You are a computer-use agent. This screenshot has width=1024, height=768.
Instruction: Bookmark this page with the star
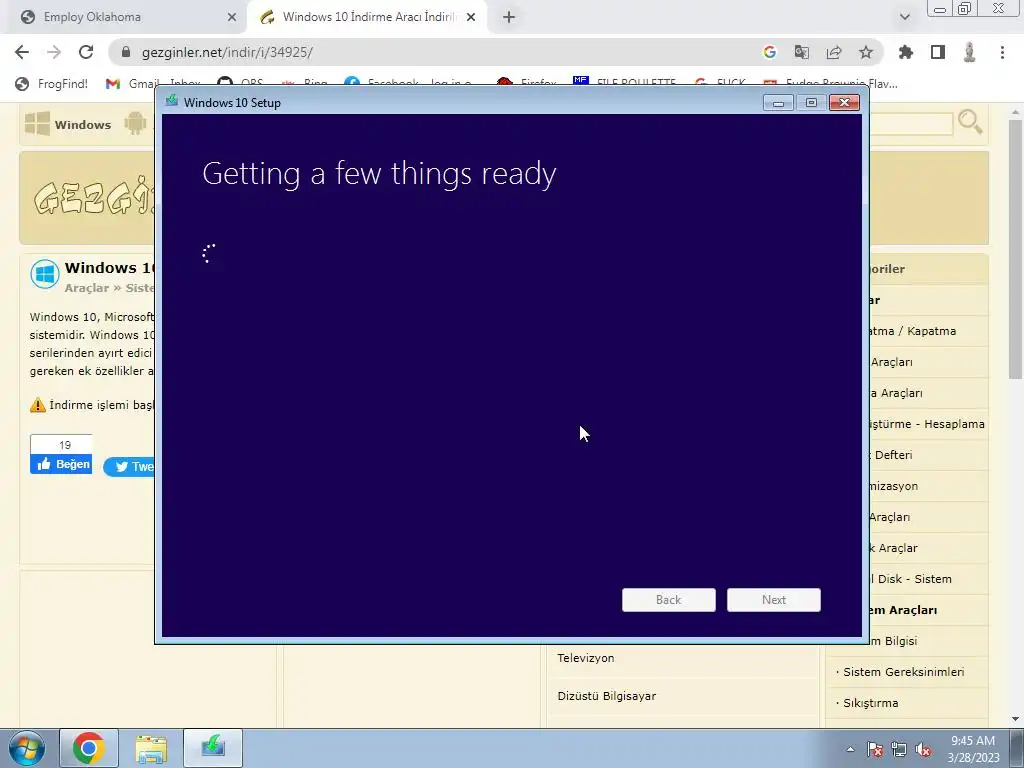pyautogui.click(x=866, y=52)
